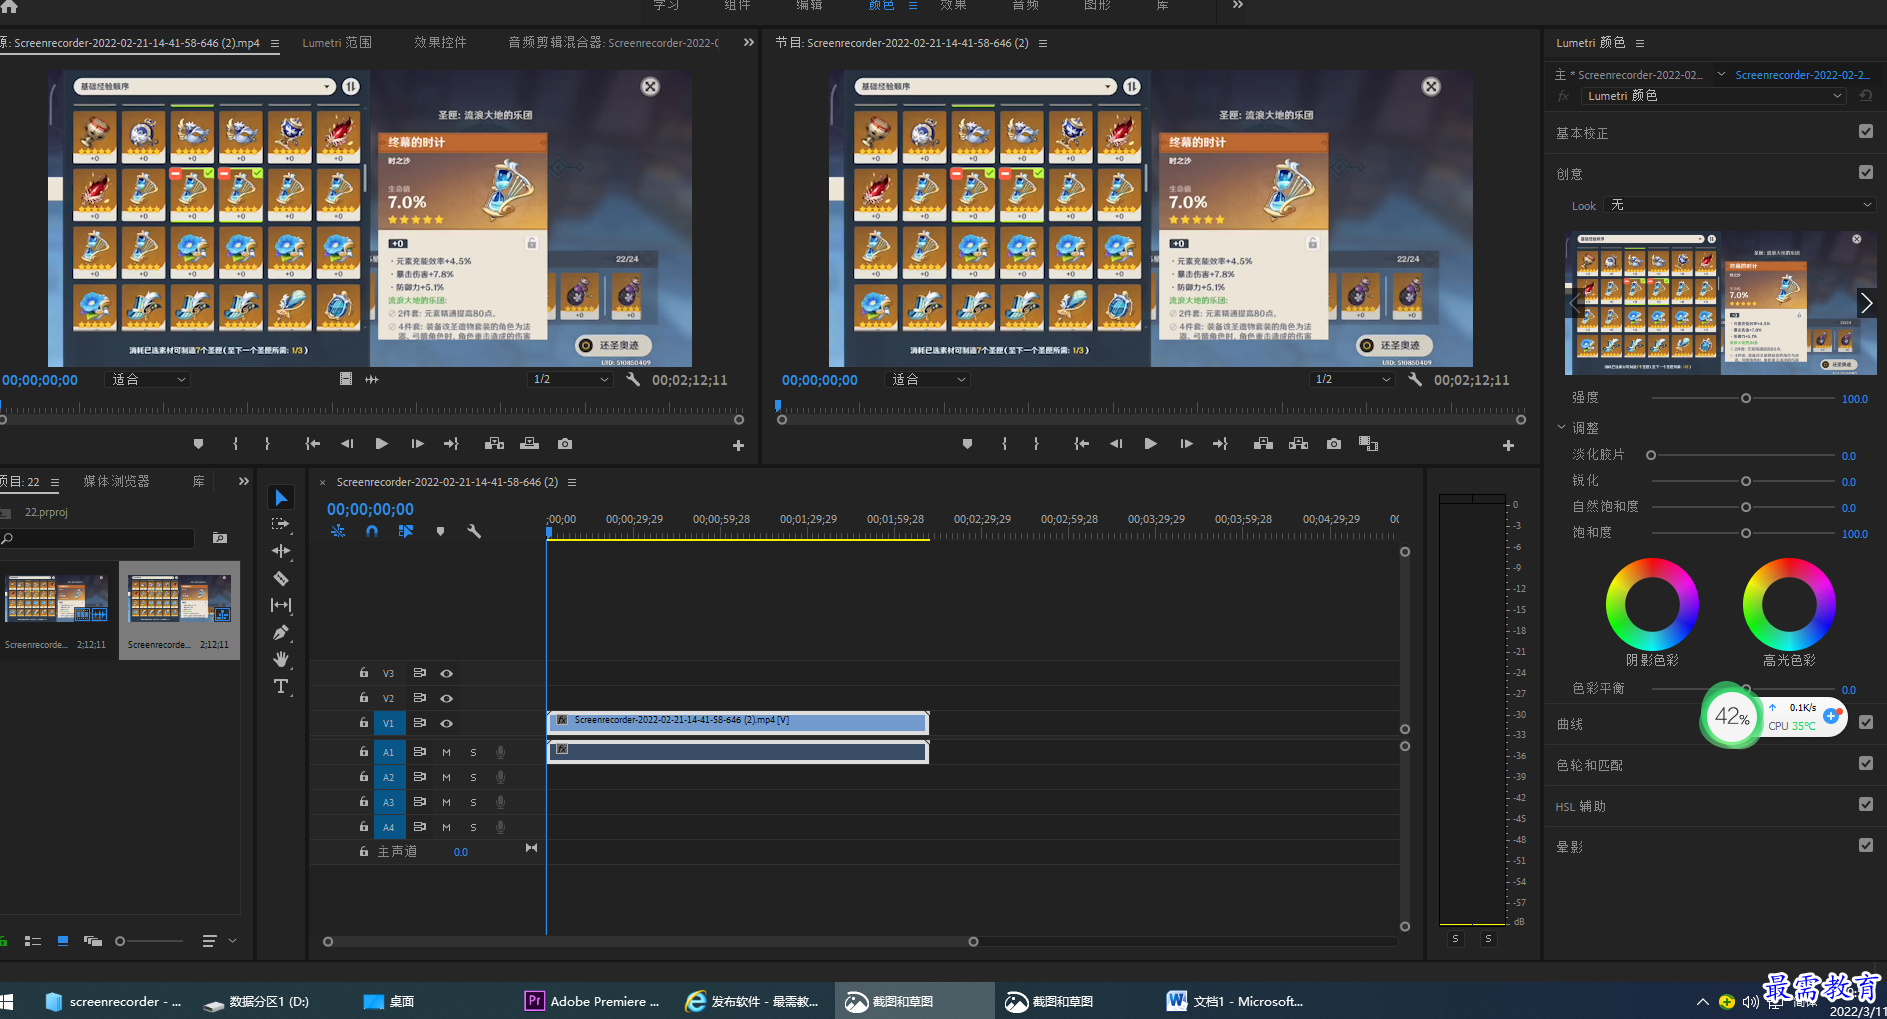The height and width of the screenshot is (1019, 1887).
Task: Select the Type tool
Action: pyautogui.click(x=281, y=686)
